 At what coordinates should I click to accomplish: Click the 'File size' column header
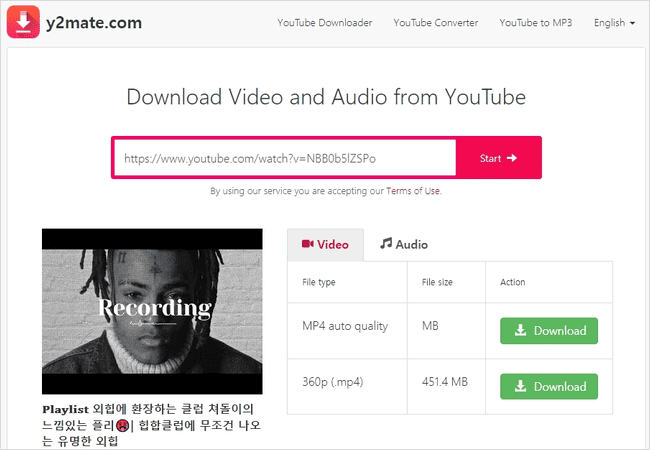tap(437, 282)
